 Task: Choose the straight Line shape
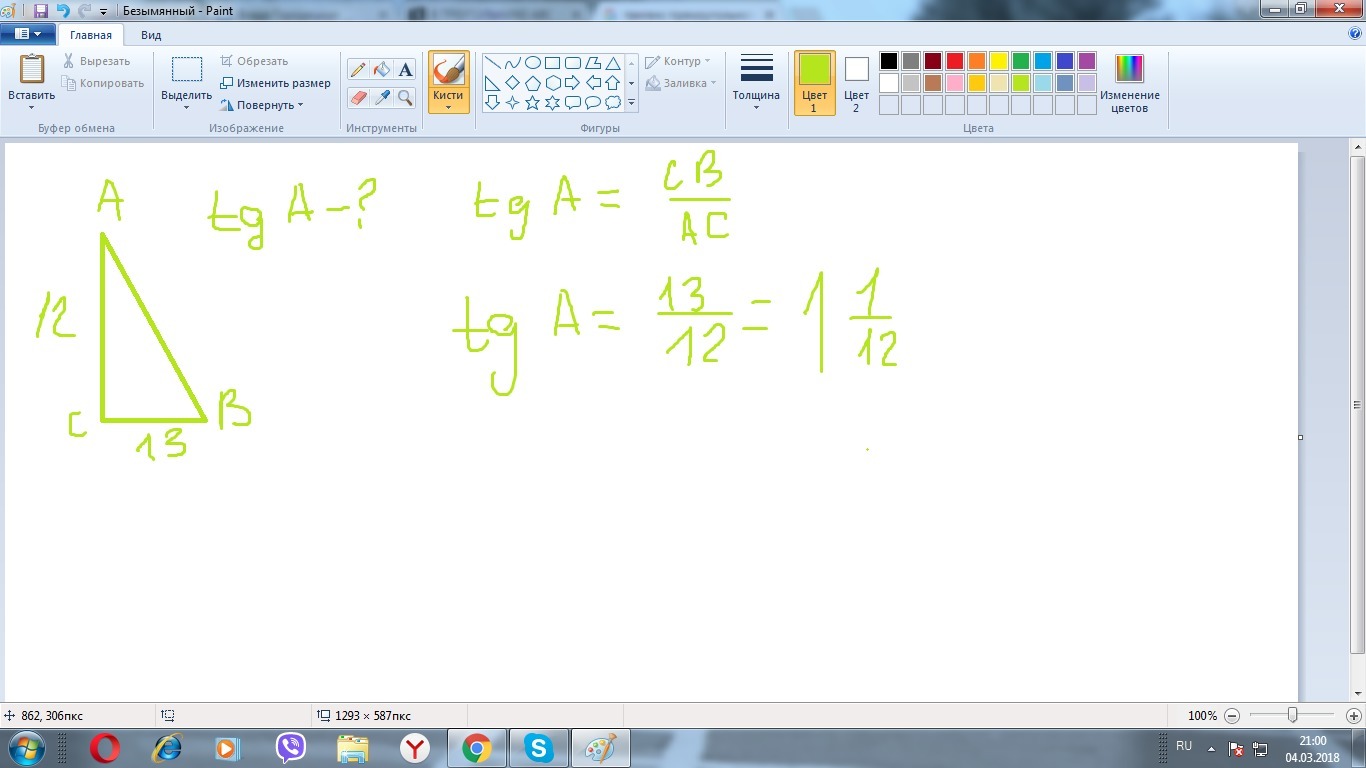(x=493, y=63)
